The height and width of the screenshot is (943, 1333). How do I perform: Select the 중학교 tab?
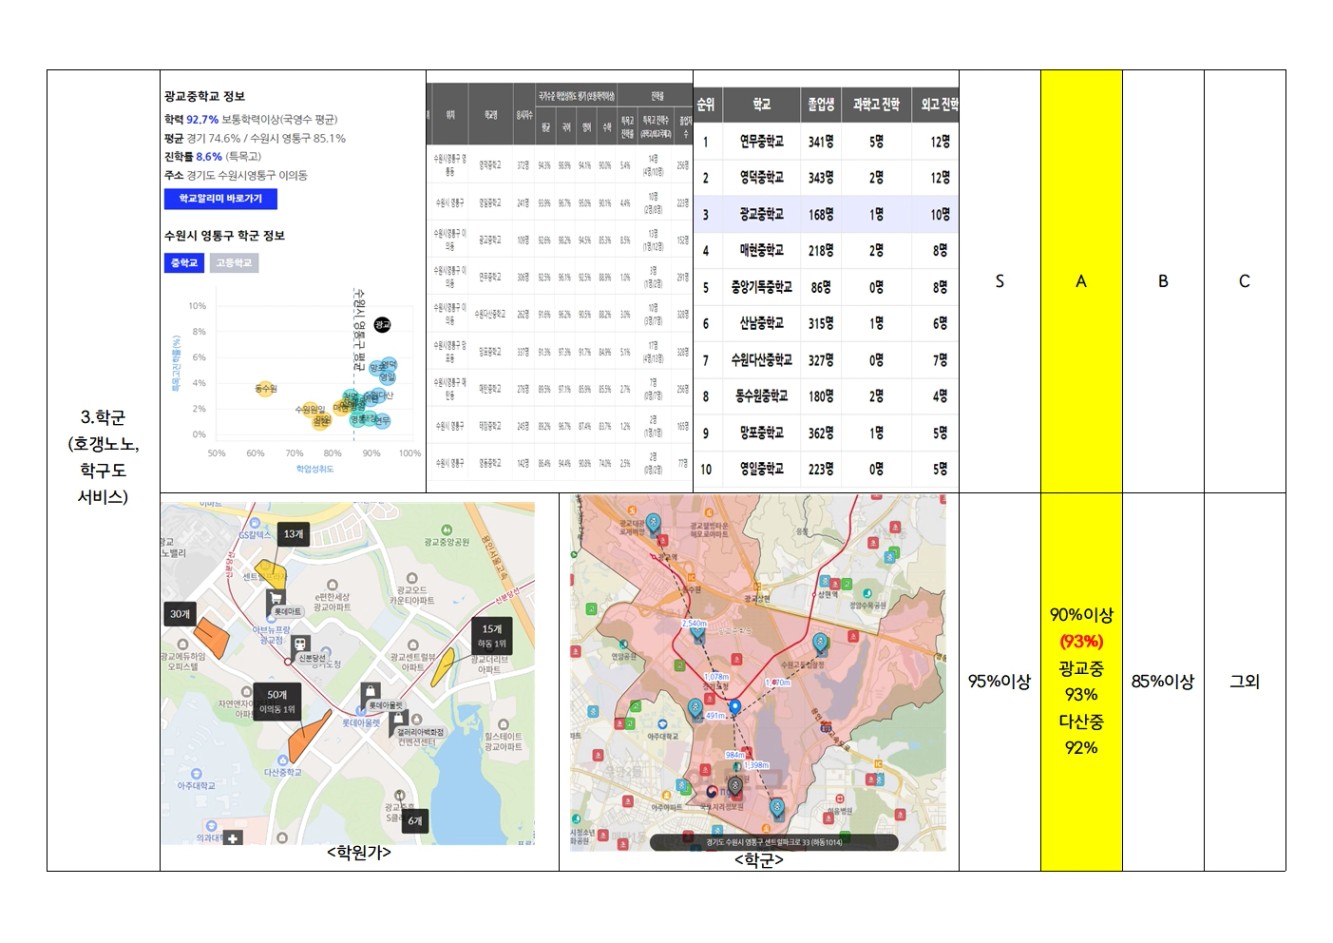coord(184,262)
